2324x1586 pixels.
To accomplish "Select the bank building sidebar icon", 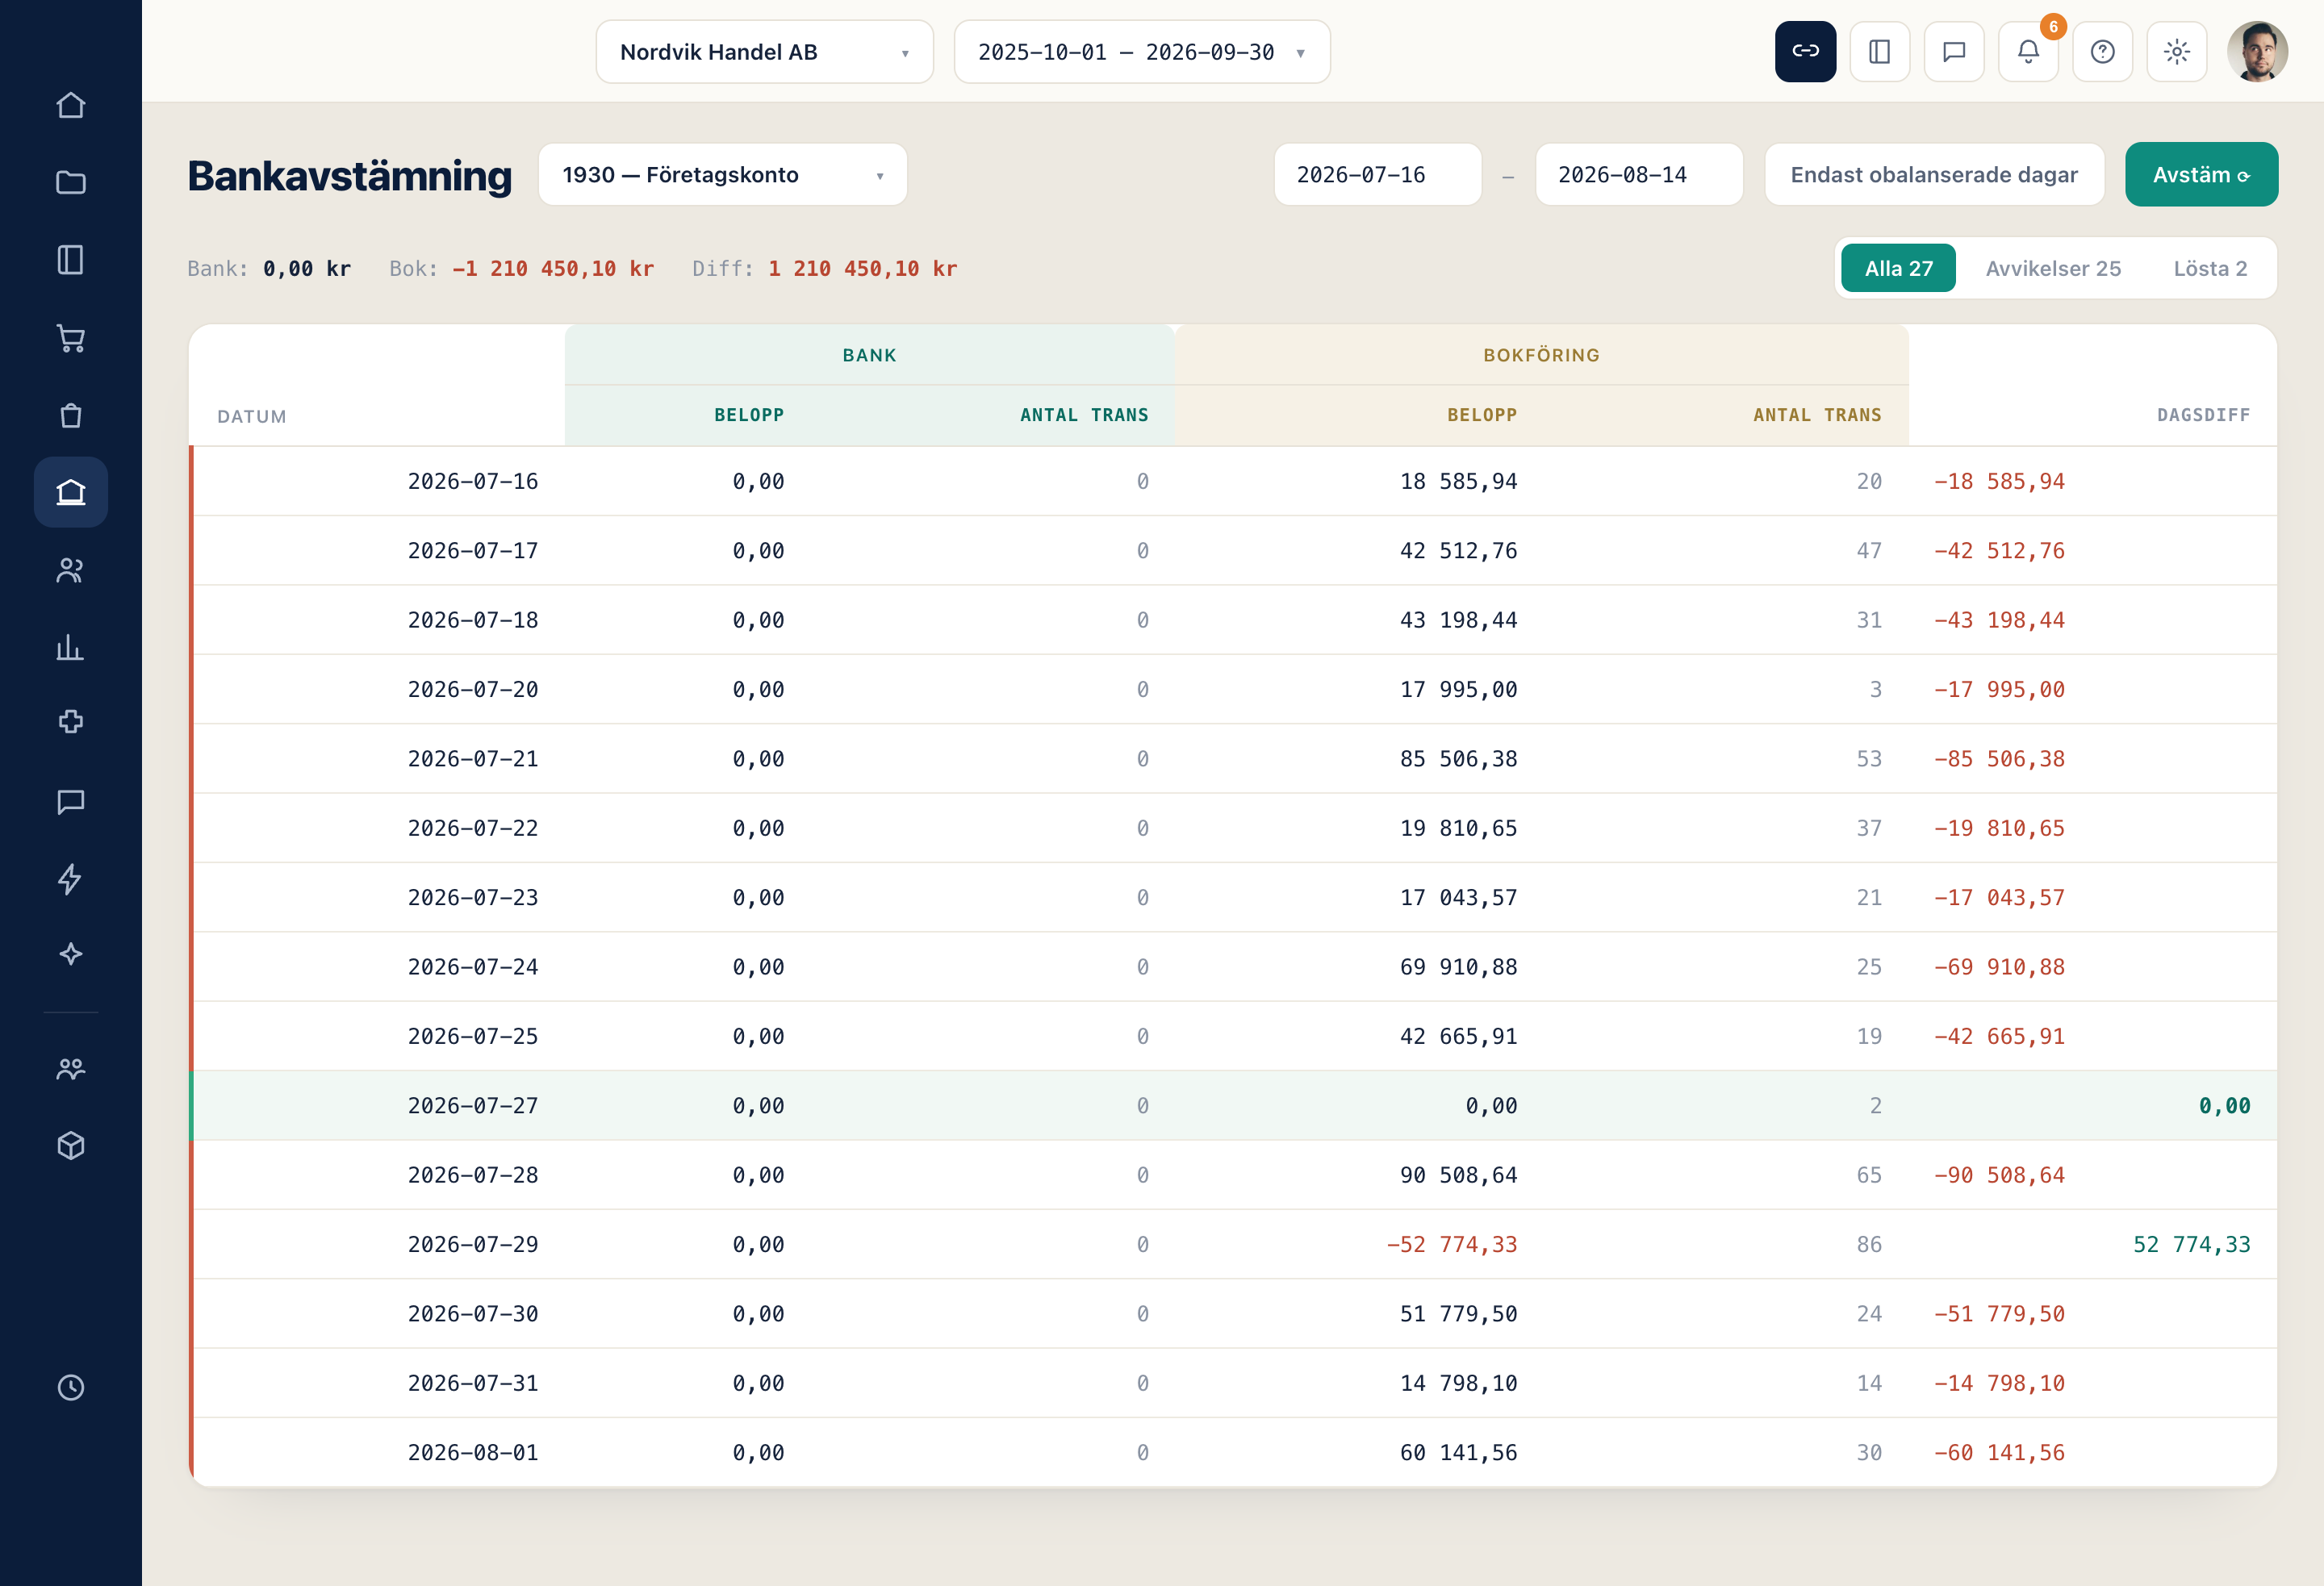I will [71, 492].
